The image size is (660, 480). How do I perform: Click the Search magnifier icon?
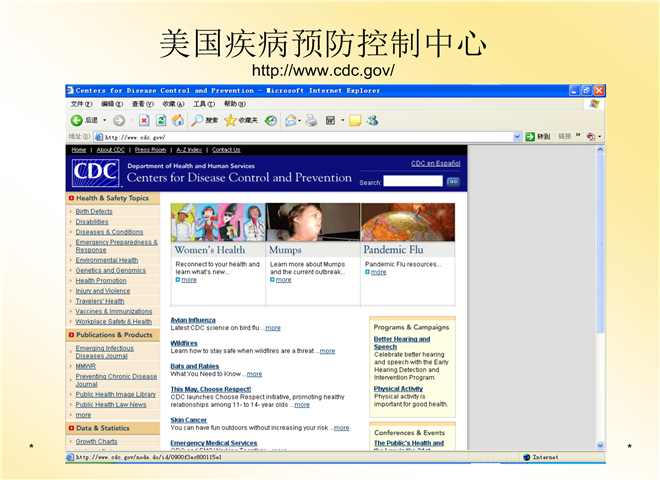(x=197, y=121)
